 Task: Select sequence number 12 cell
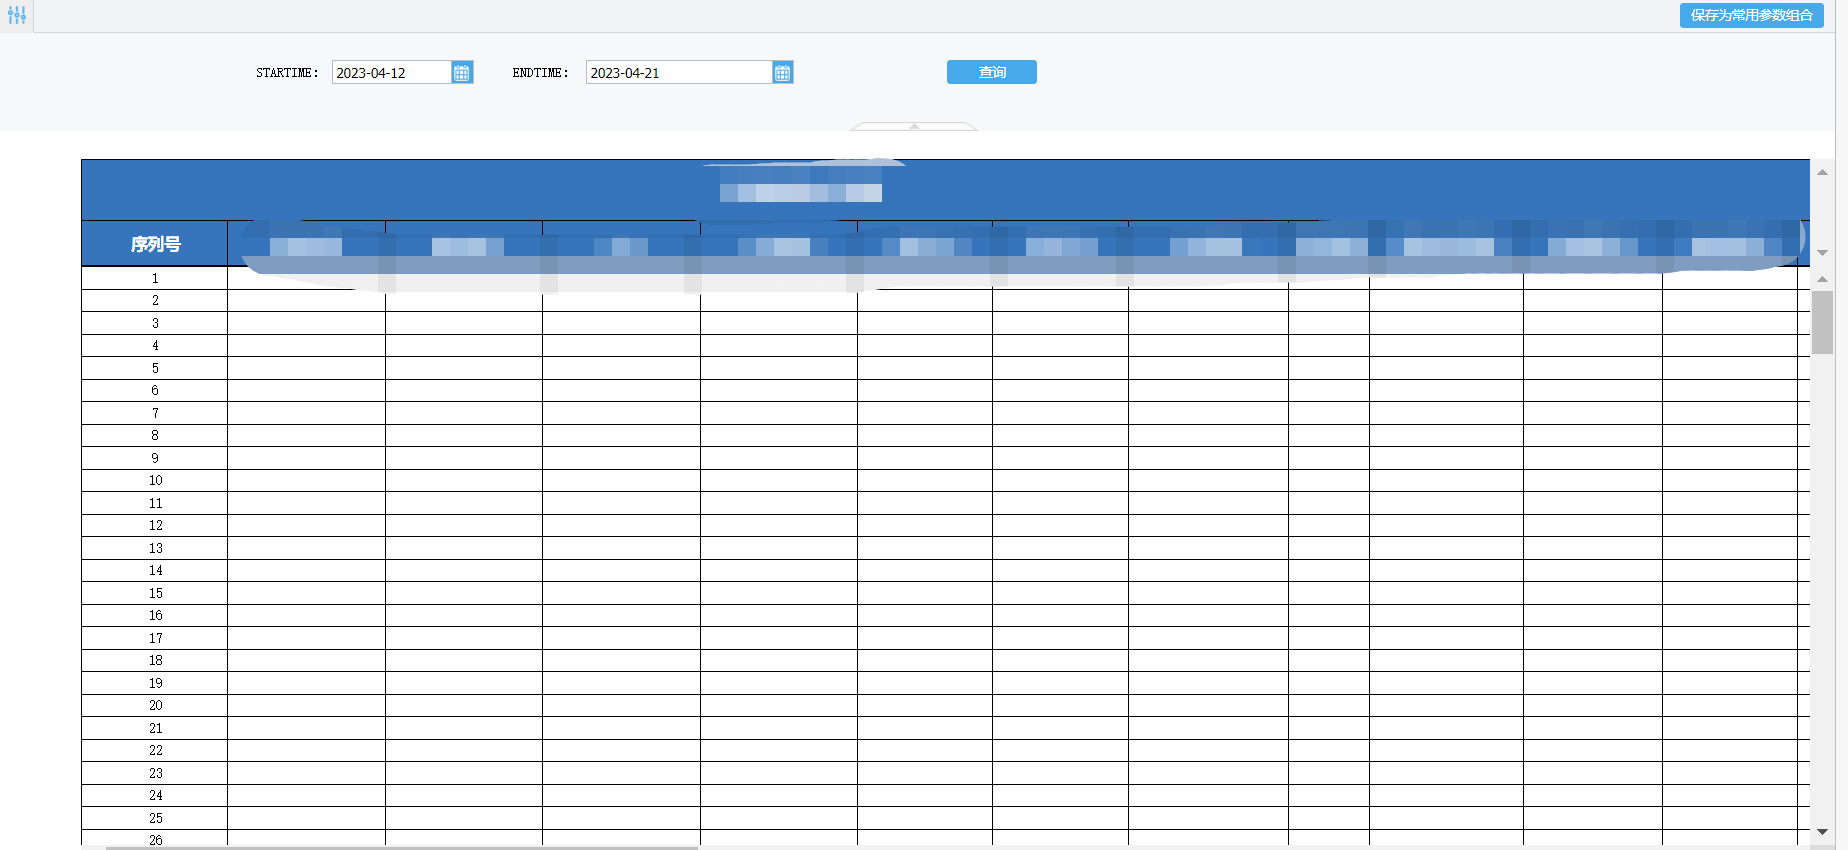[155, 525]
